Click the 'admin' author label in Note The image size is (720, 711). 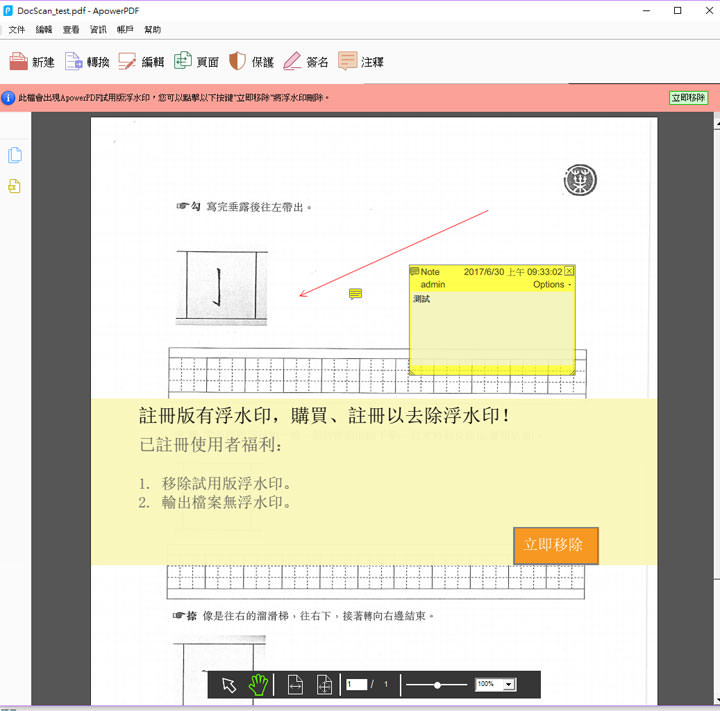click(x=433, y=284)
